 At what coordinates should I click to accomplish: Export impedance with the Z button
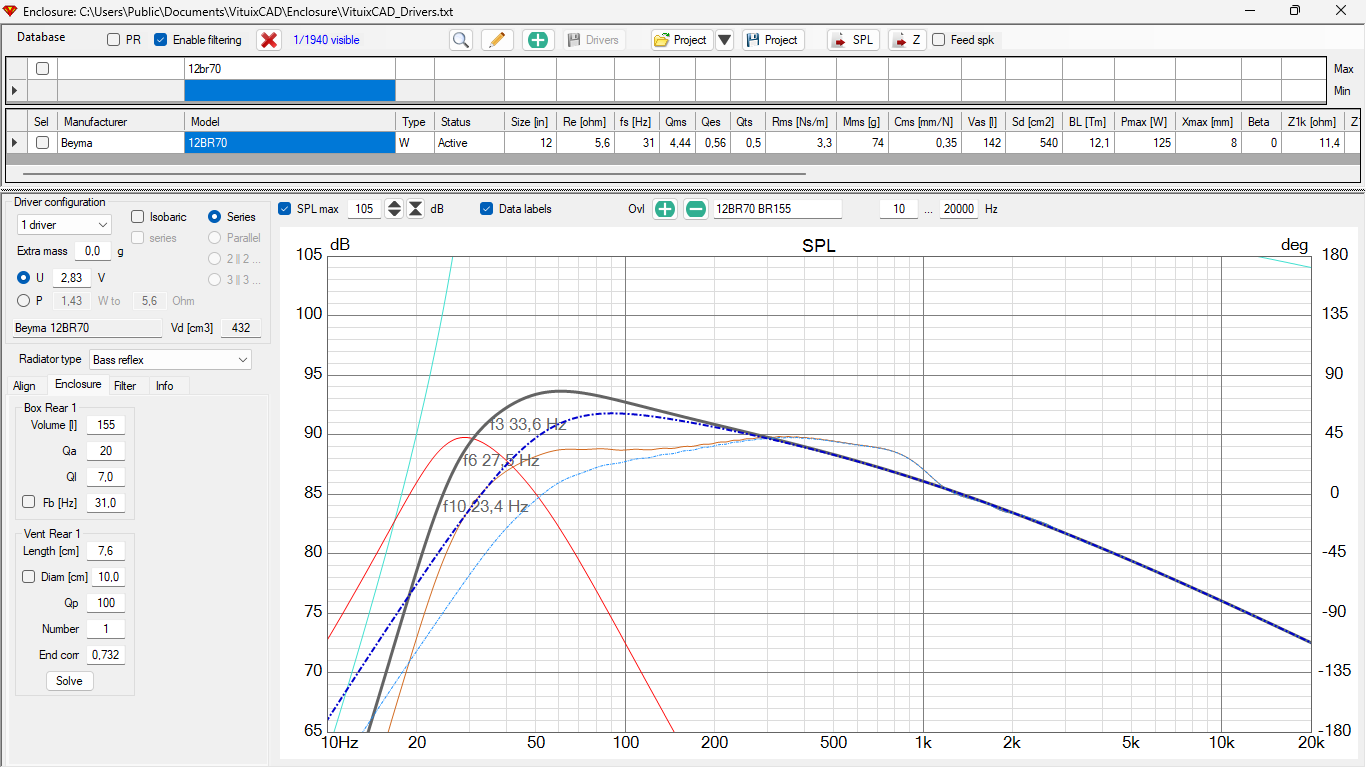click(907, 40)
